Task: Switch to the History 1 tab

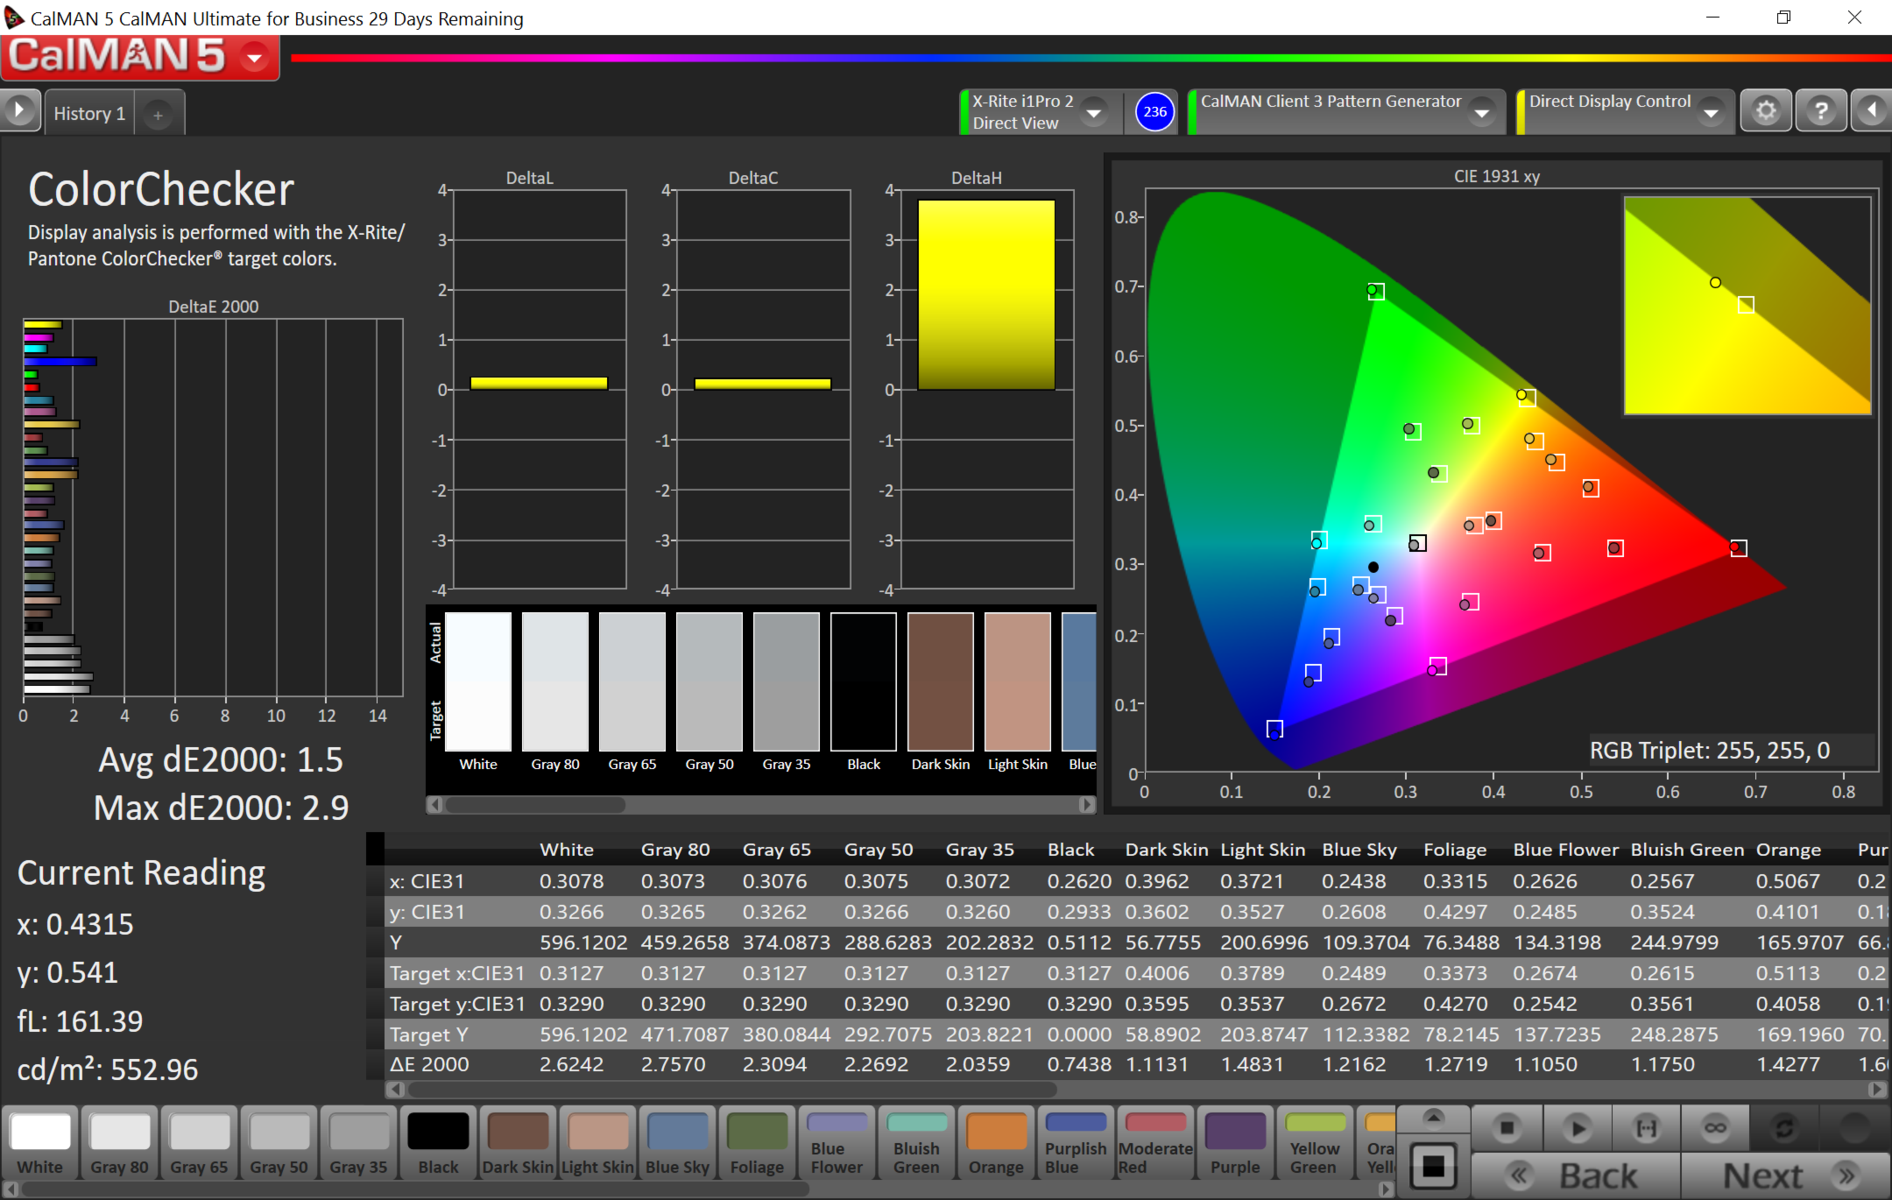Action: pyautogui.click(x=89, y=114)
